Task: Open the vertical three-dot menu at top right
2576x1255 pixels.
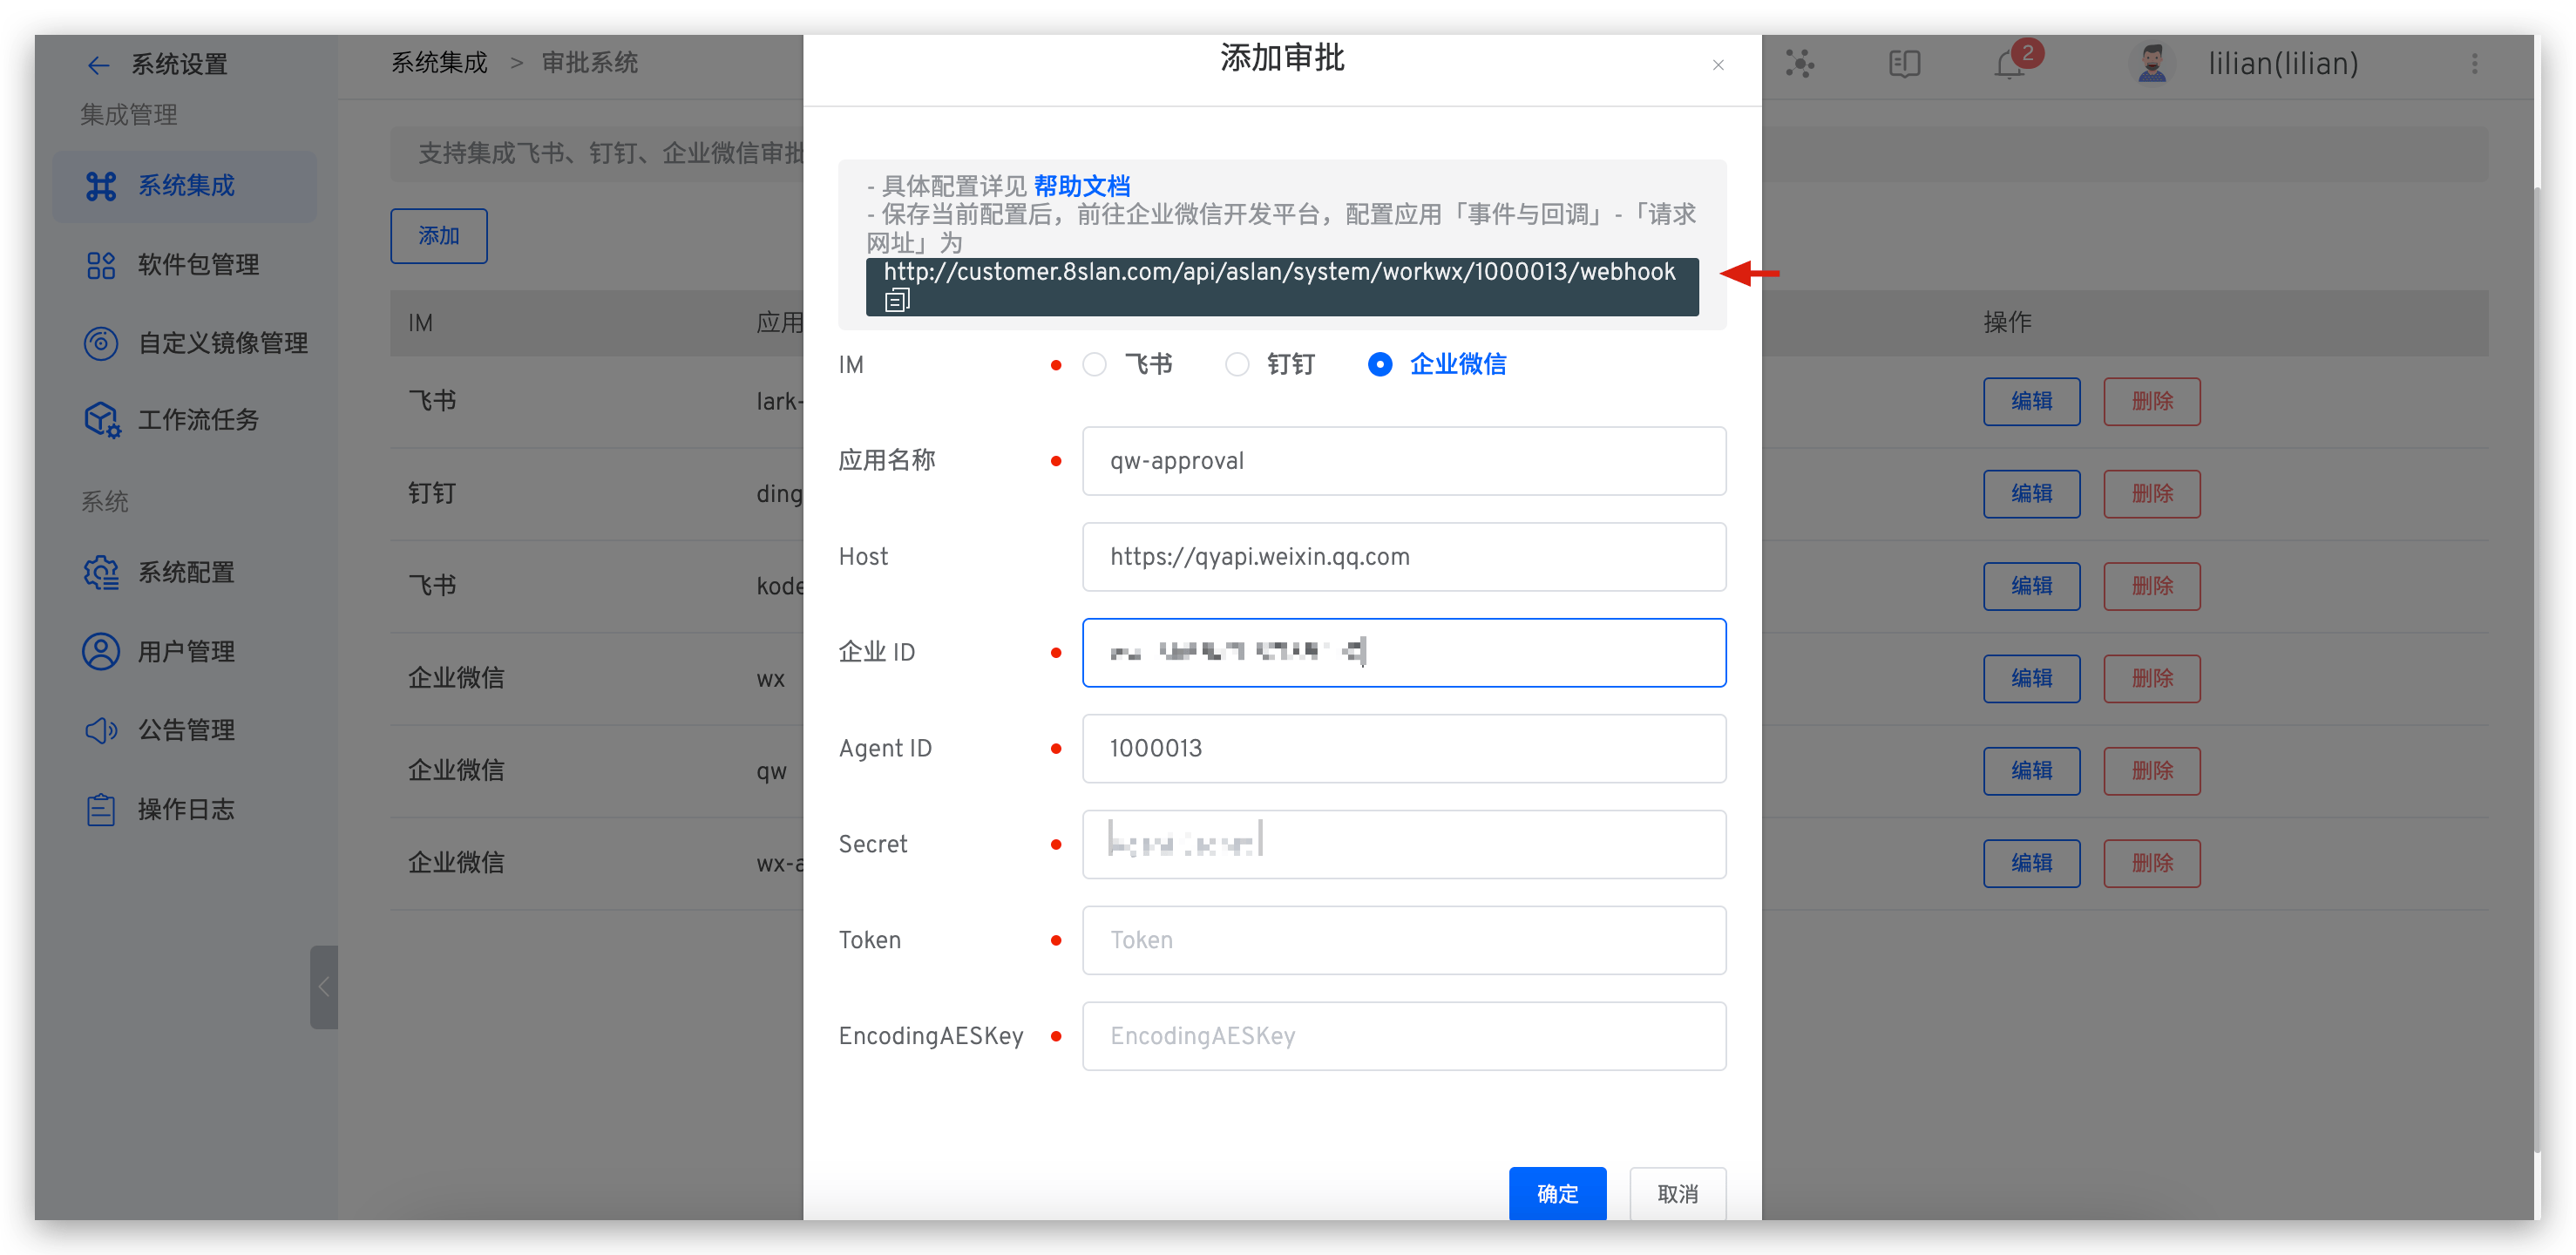Action: (2474, 64)
